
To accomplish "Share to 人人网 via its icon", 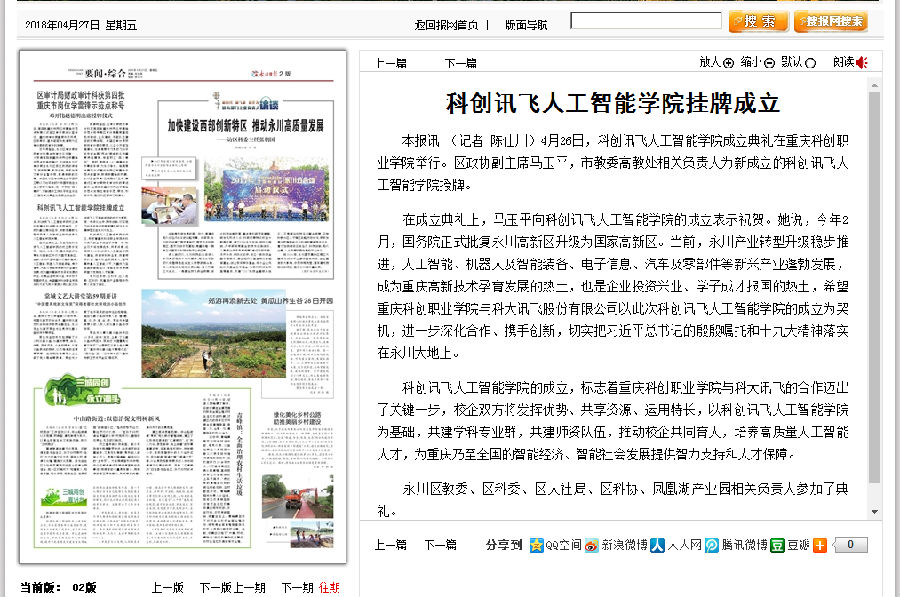I will pyautogui.click(x=657, y=545).
